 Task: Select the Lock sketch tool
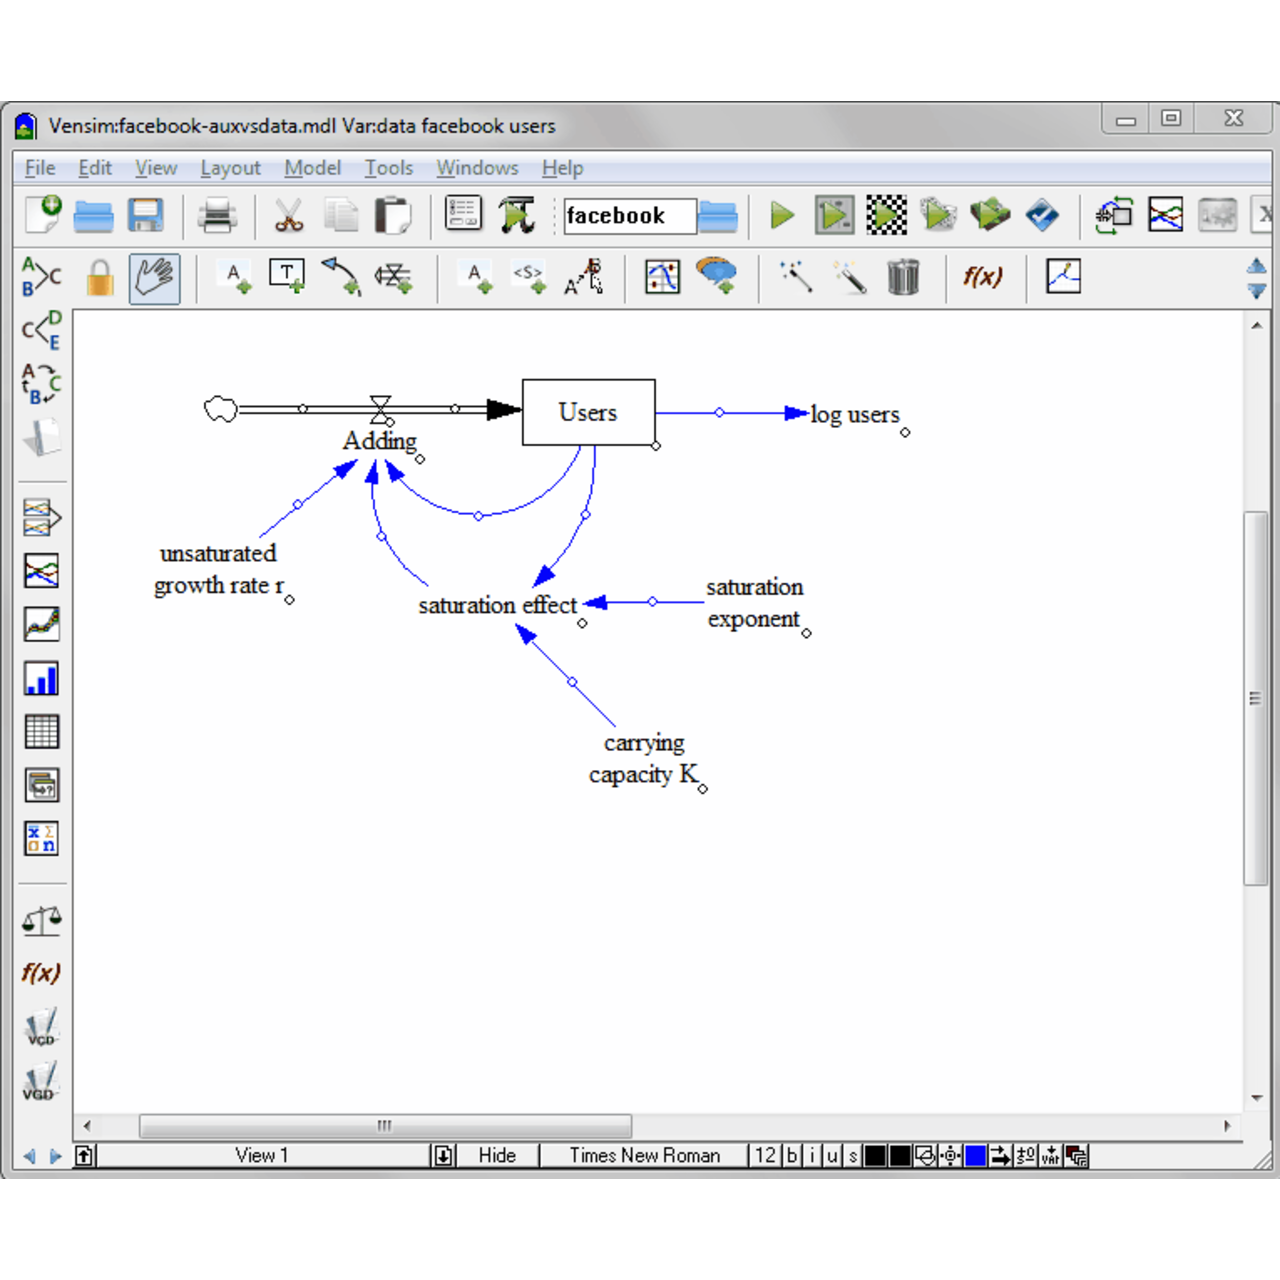[99, 278]
